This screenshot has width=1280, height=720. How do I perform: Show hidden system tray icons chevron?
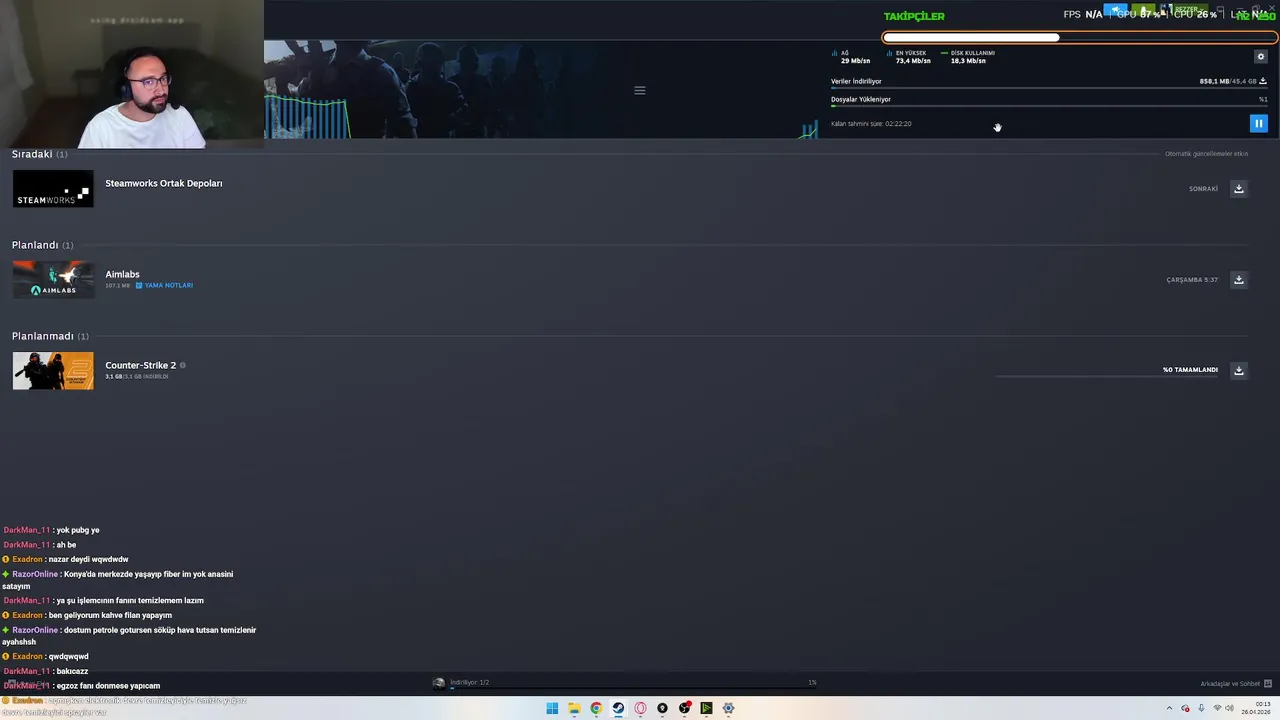coord(1170,708)
